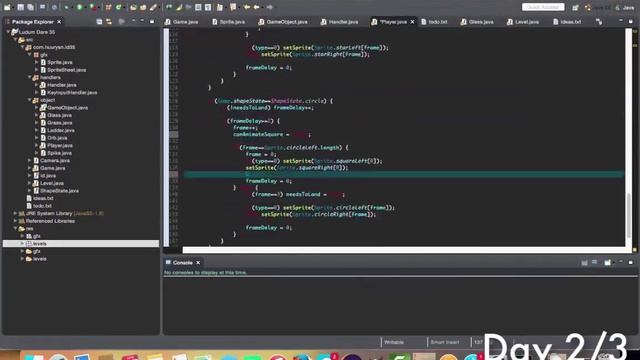Close the Console view
640x360 pixels.
(x=198, y=262)
